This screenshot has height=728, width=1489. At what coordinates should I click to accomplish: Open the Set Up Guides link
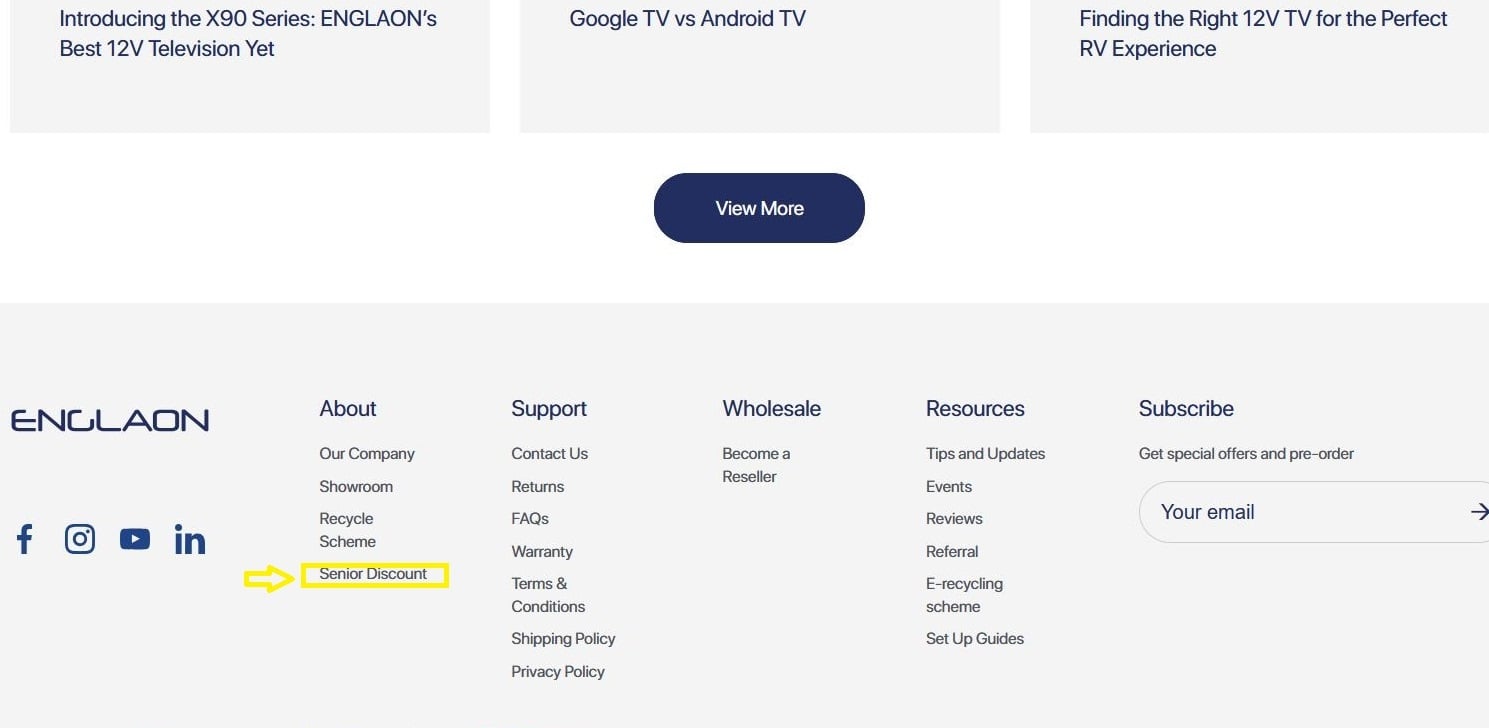(x=974, y=639)
